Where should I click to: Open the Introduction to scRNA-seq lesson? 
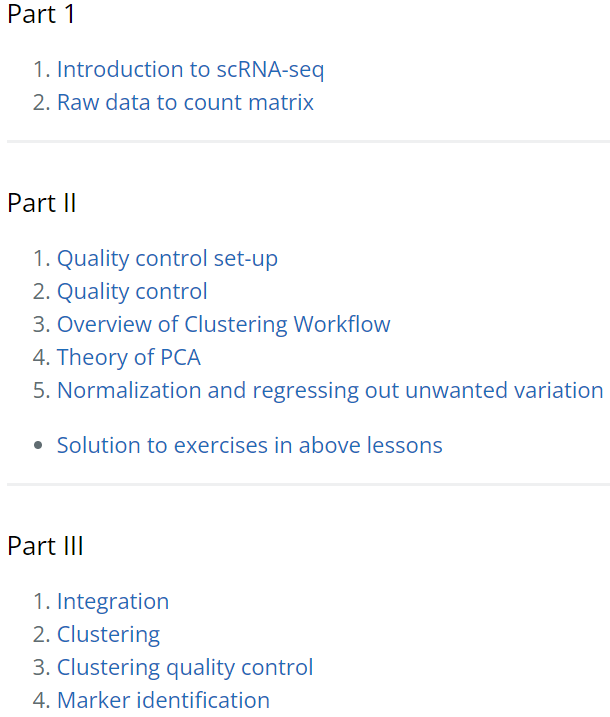[x=190, y=70]
